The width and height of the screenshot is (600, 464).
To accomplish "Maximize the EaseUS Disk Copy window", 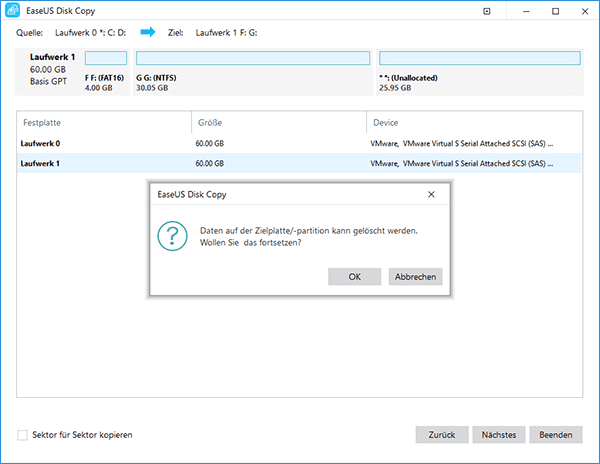I will pyautogui.click(x=555, y=12).
